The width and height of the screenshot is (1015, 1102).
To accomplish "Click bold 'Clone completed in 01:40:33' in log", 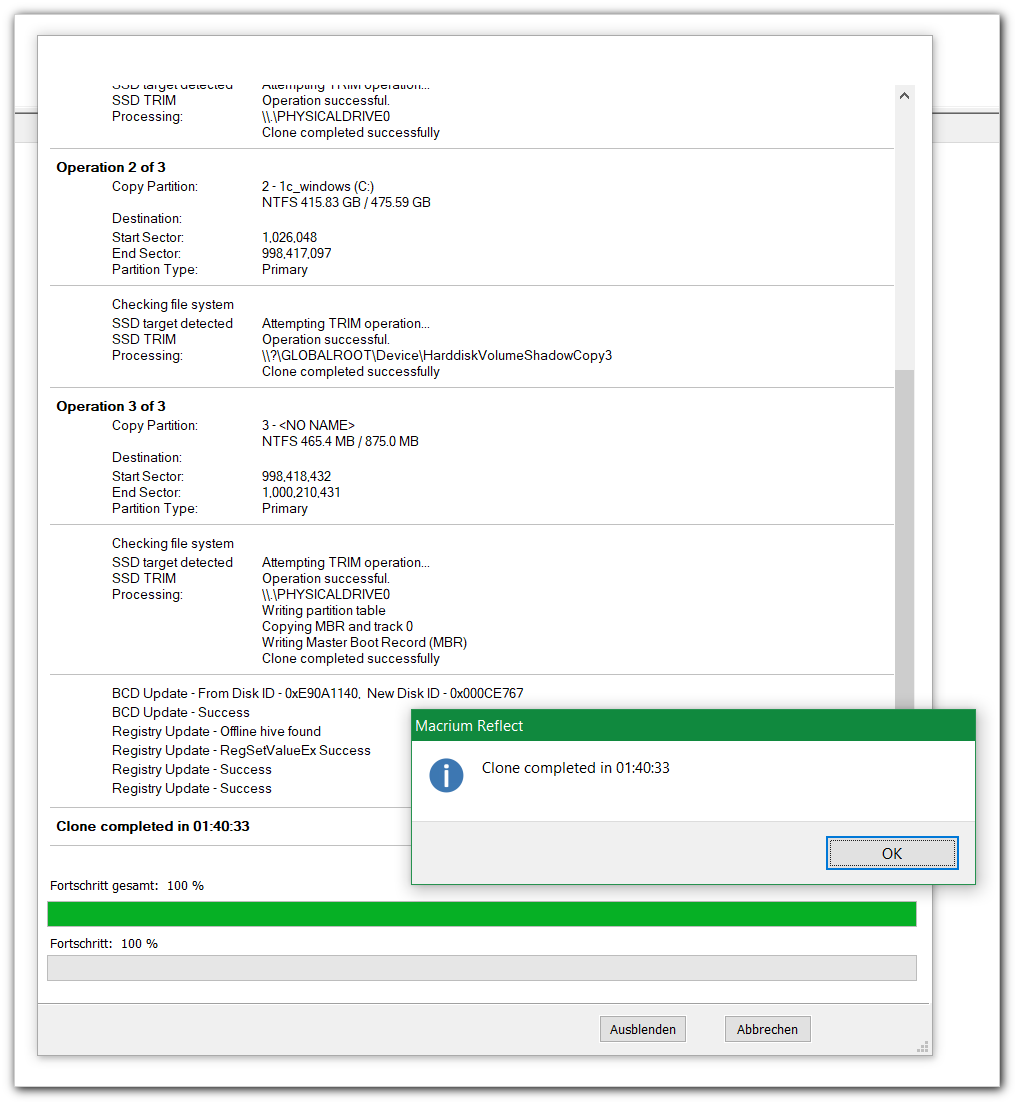I will (x=153, y=826).
